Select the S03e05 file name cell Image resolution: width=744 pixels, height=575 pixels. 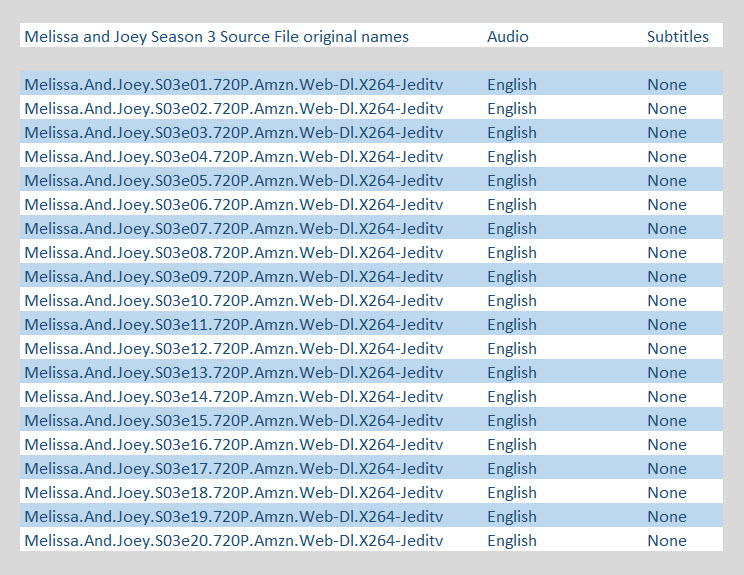pos(234,181)
